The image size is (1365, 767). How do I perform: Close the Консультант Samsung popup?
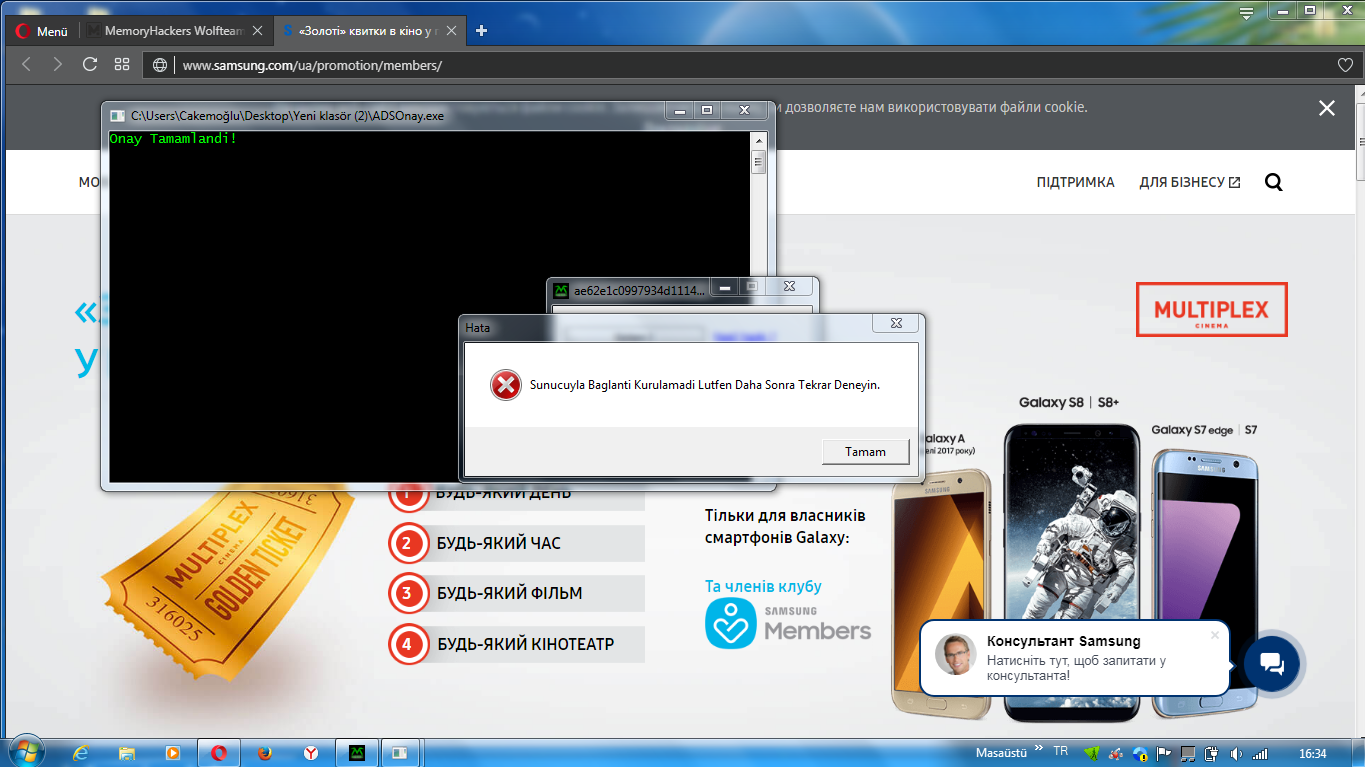[1215, 634]
